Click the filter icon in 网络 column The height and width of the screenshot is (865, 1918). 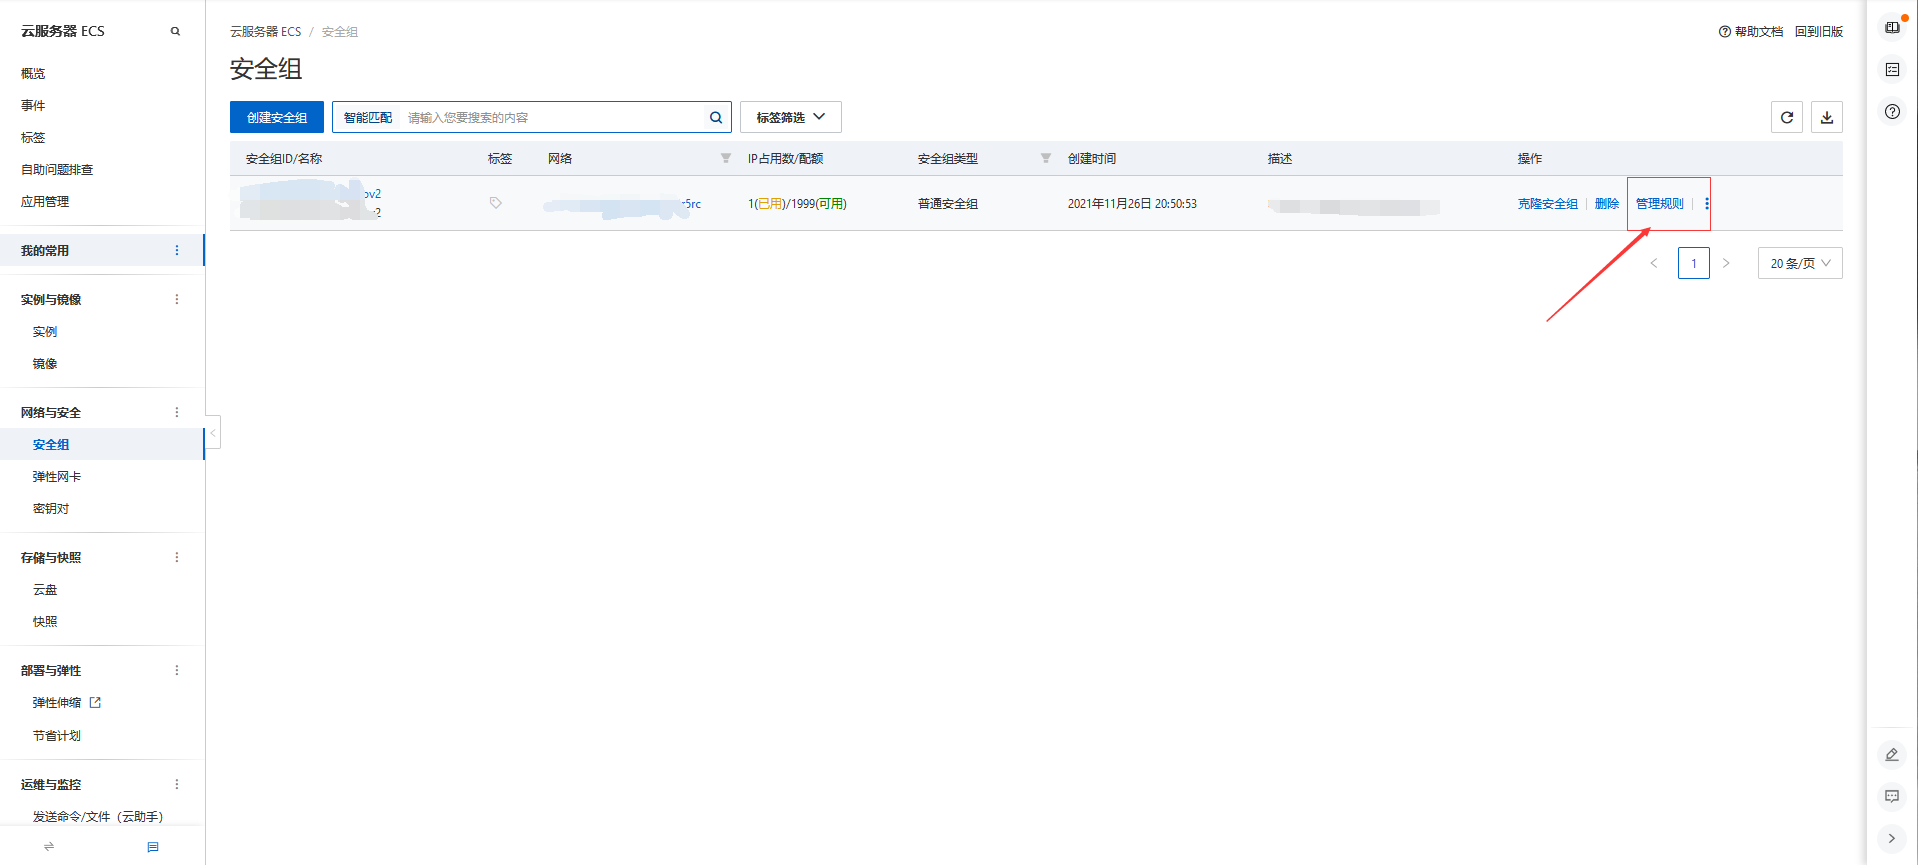pos(726,158)
